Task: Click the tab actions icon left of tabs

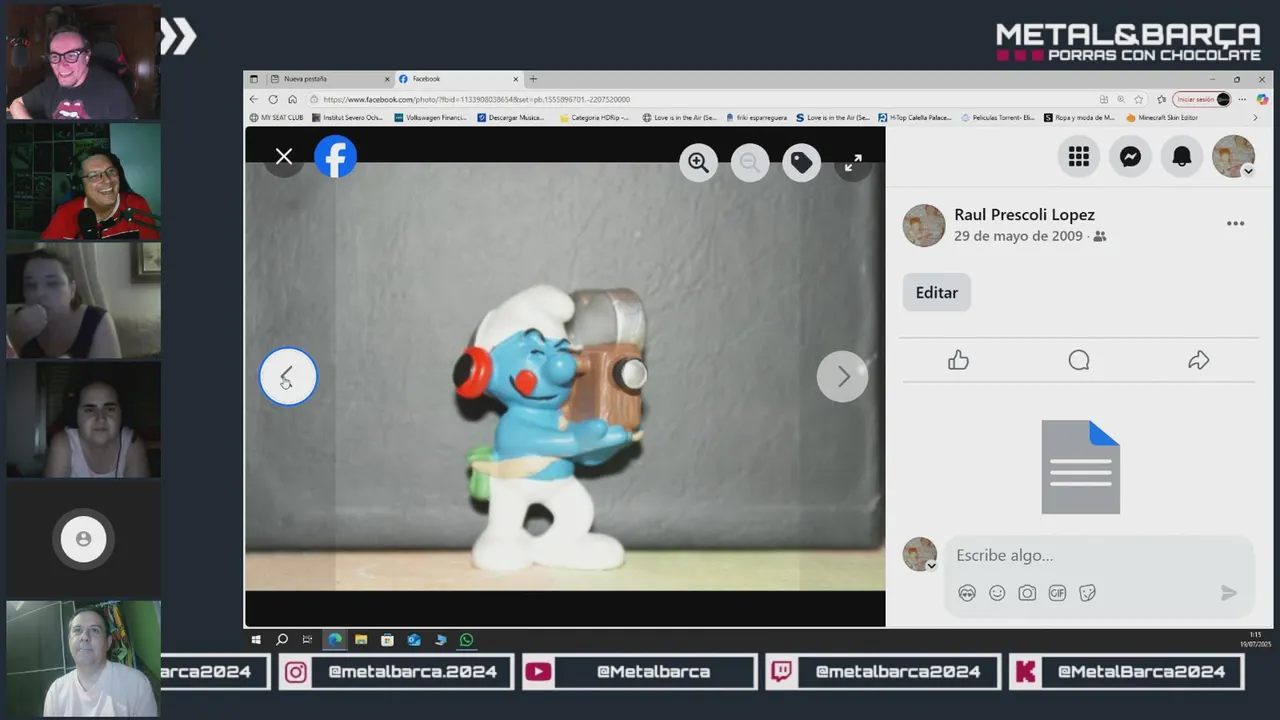Action: (x=254, y=79)
